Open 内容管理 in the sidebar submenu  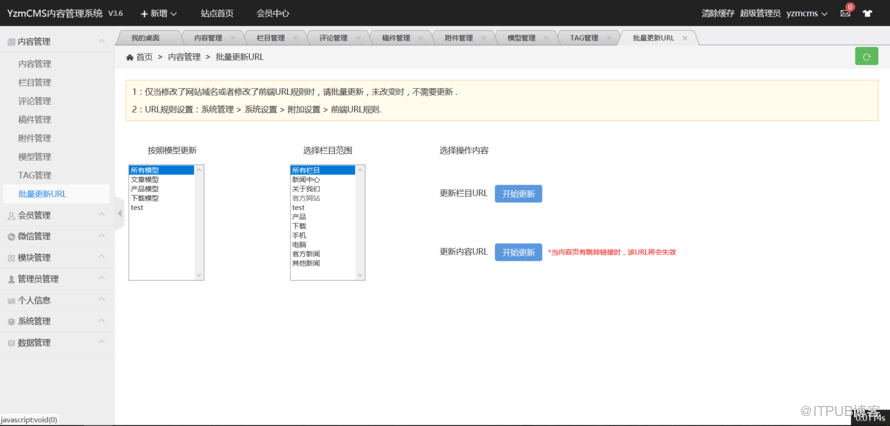(x=35, y=64)
